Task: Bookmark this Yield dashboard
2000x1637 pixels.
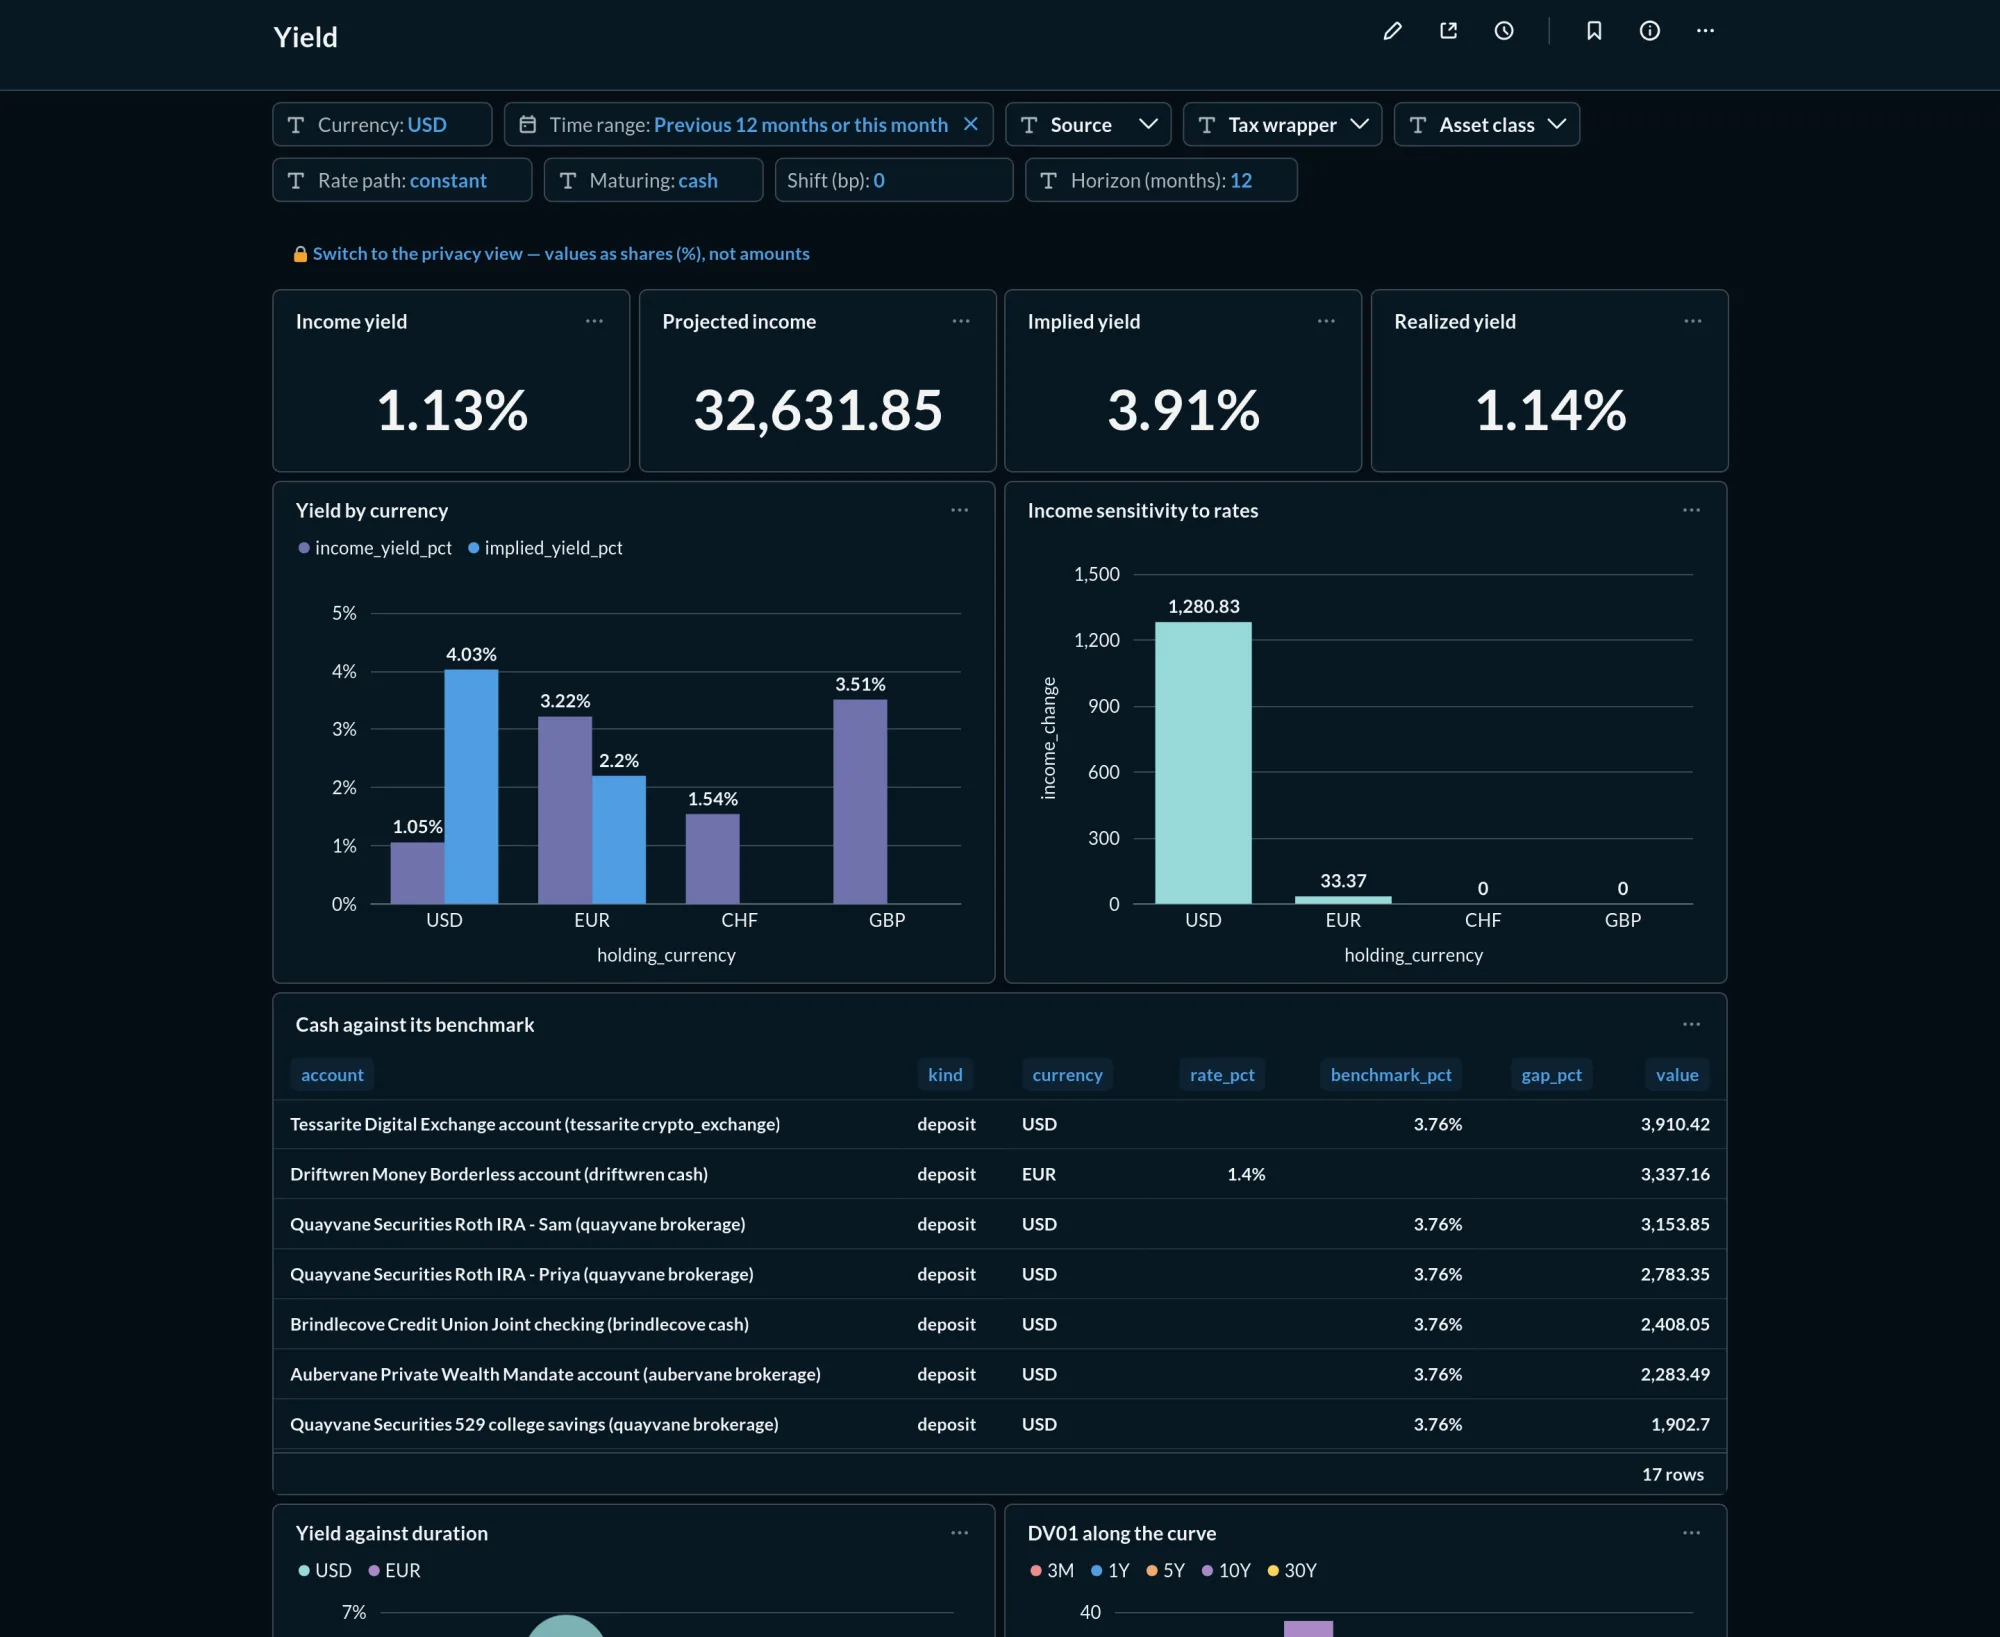Action: (1594, 31)
